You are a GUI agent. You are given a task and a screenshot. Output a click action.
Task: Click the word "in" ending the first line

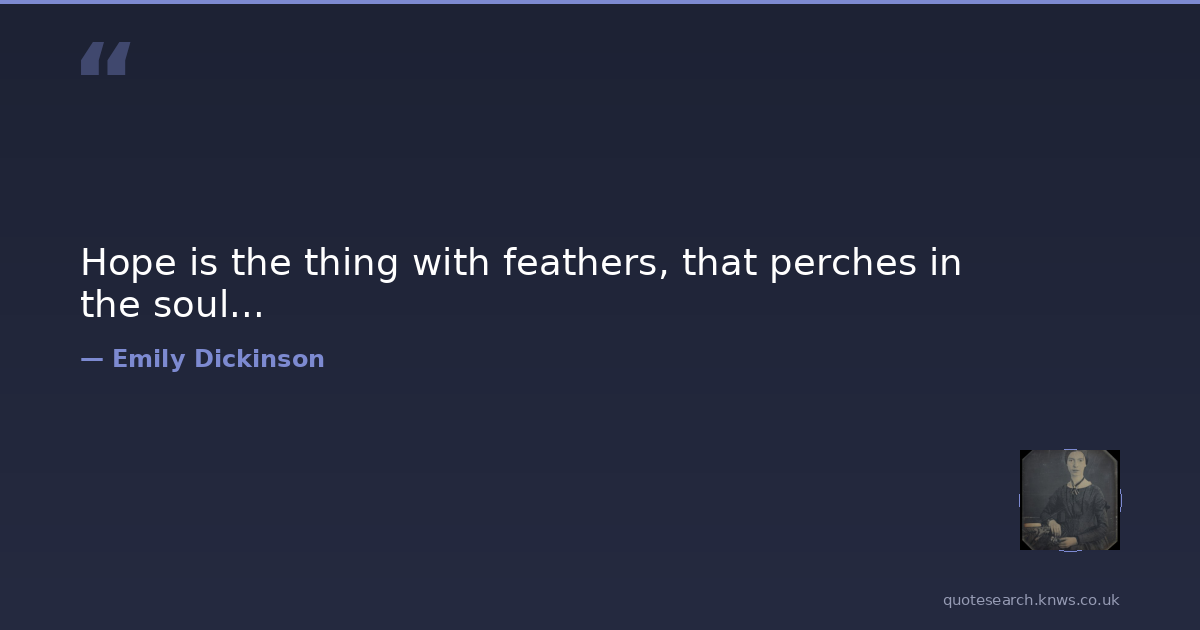pyautogui.click(x=946, y=263)
